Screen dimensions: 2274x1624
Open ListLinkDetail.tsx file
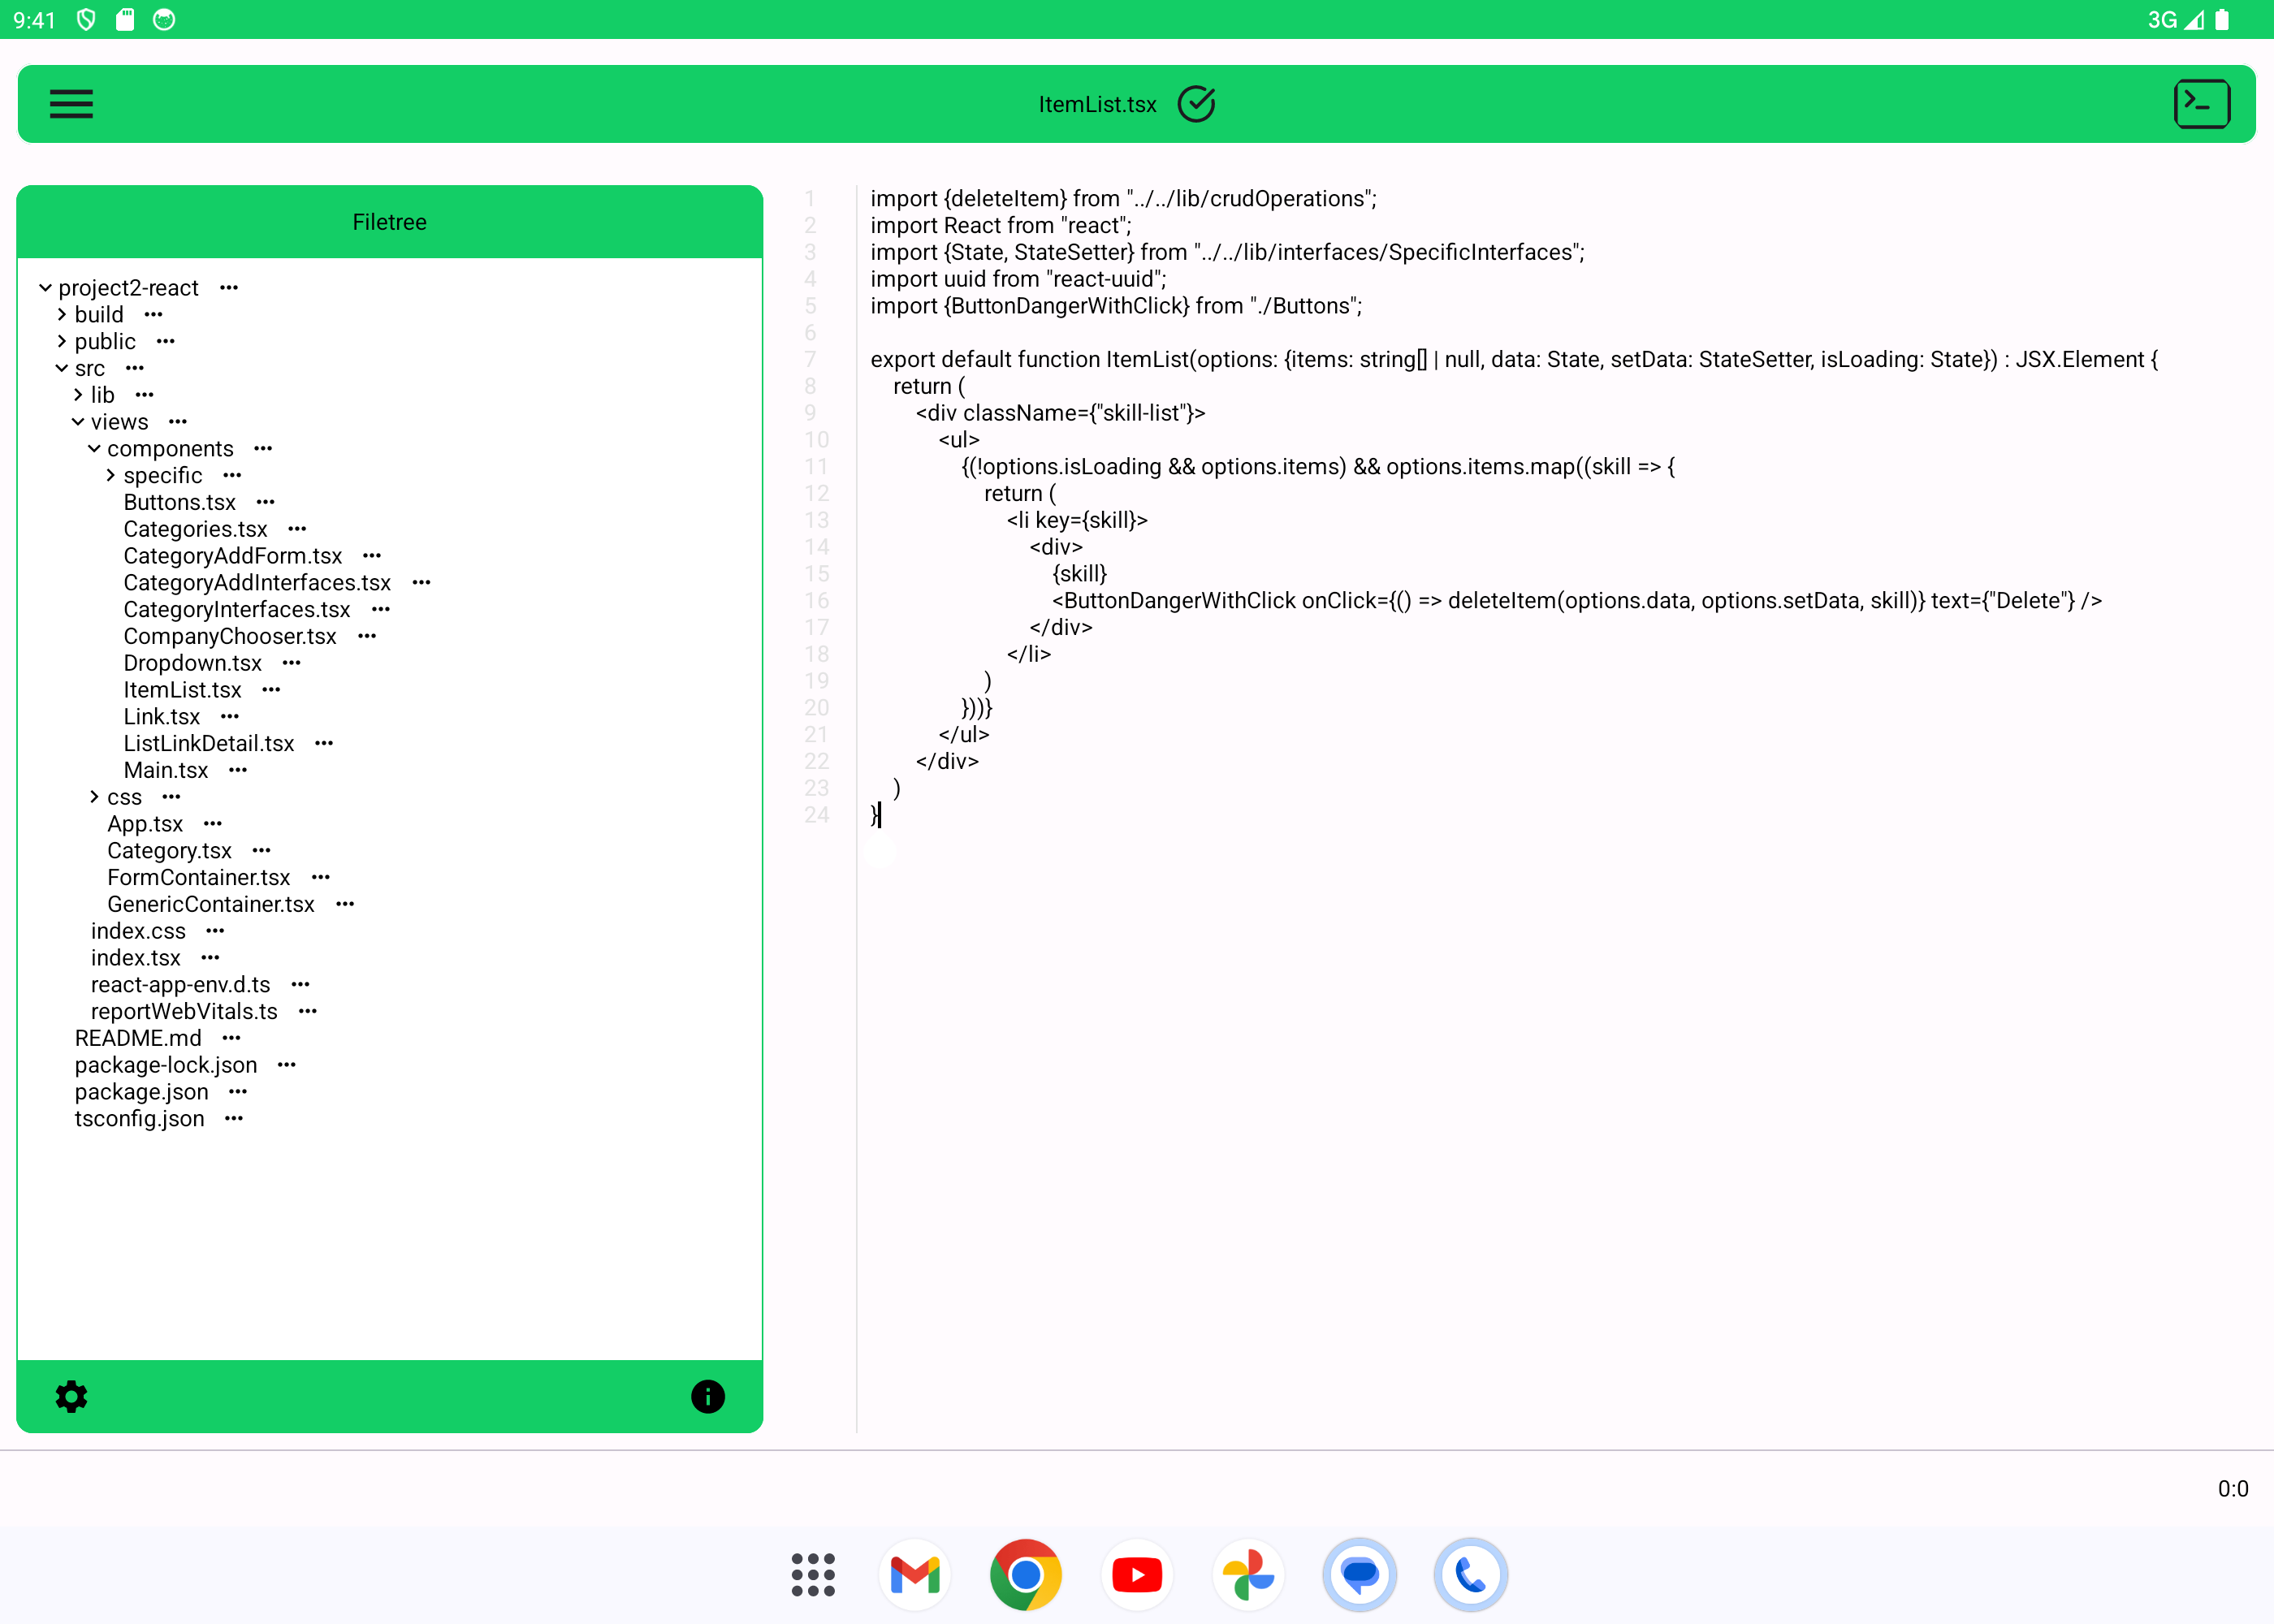point(209,744)
